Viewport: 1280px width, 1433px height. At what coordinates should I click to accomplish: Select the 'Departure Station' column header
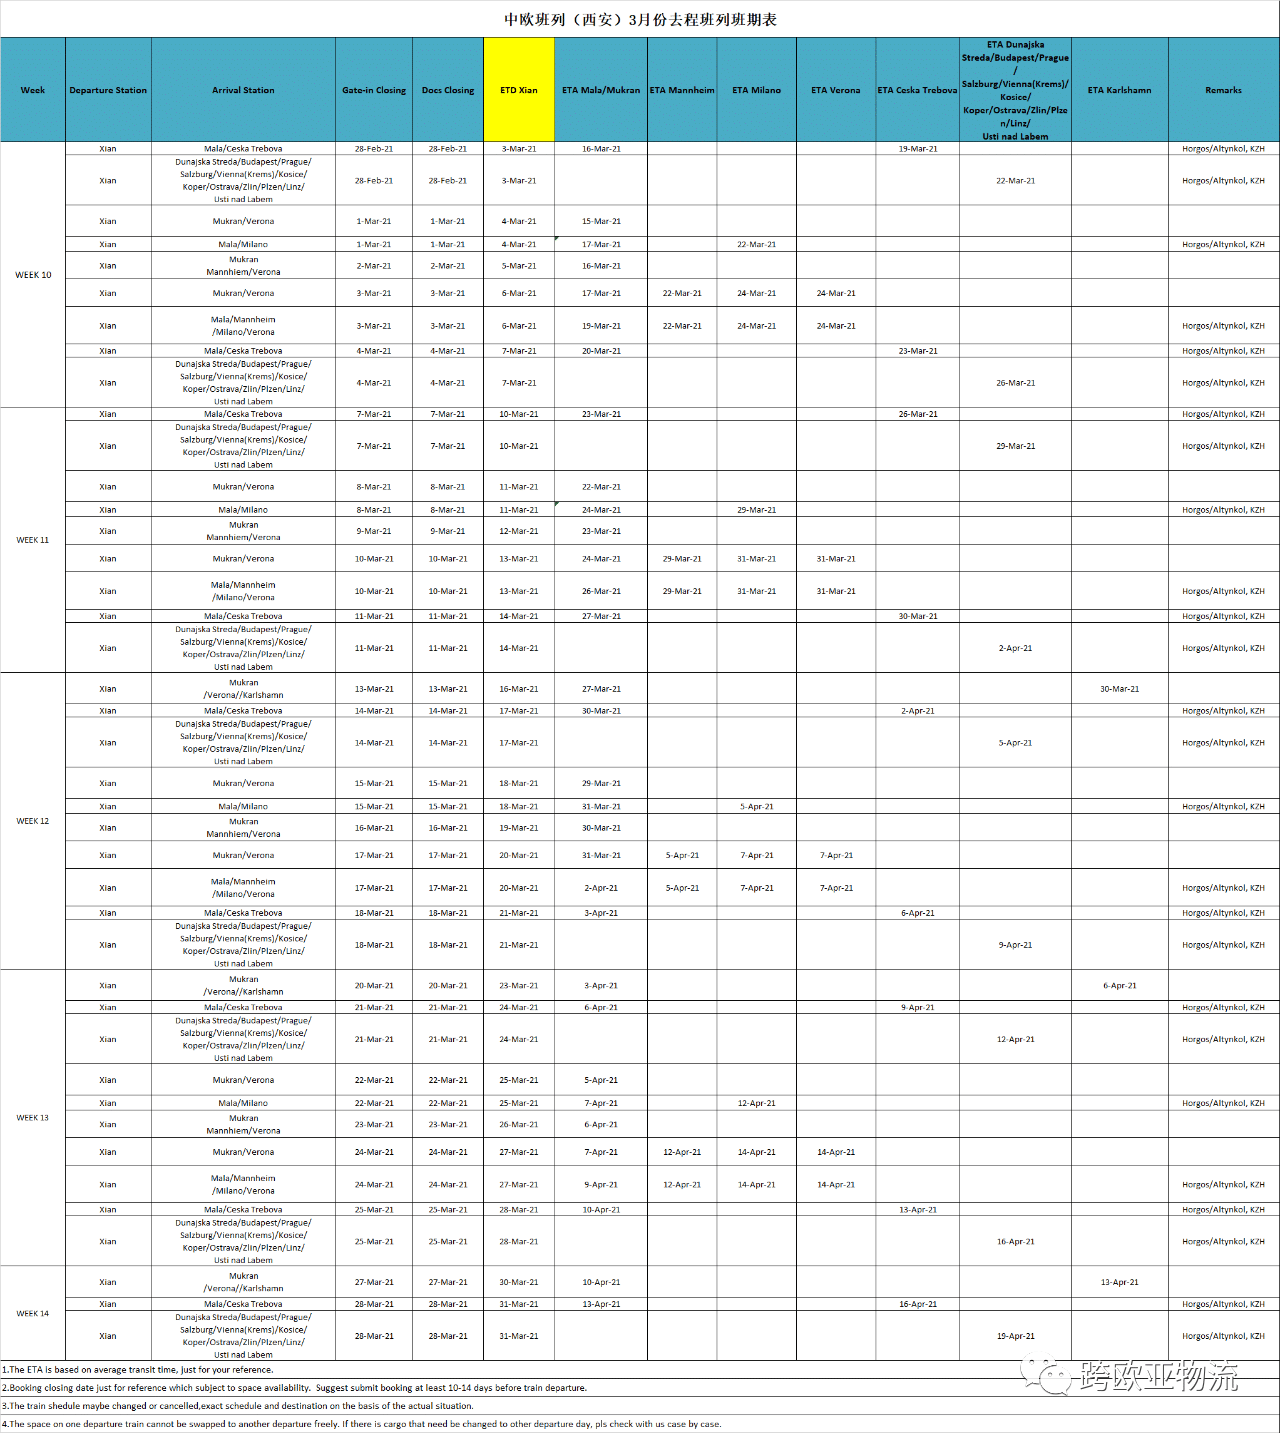click(x=108, y=90)
